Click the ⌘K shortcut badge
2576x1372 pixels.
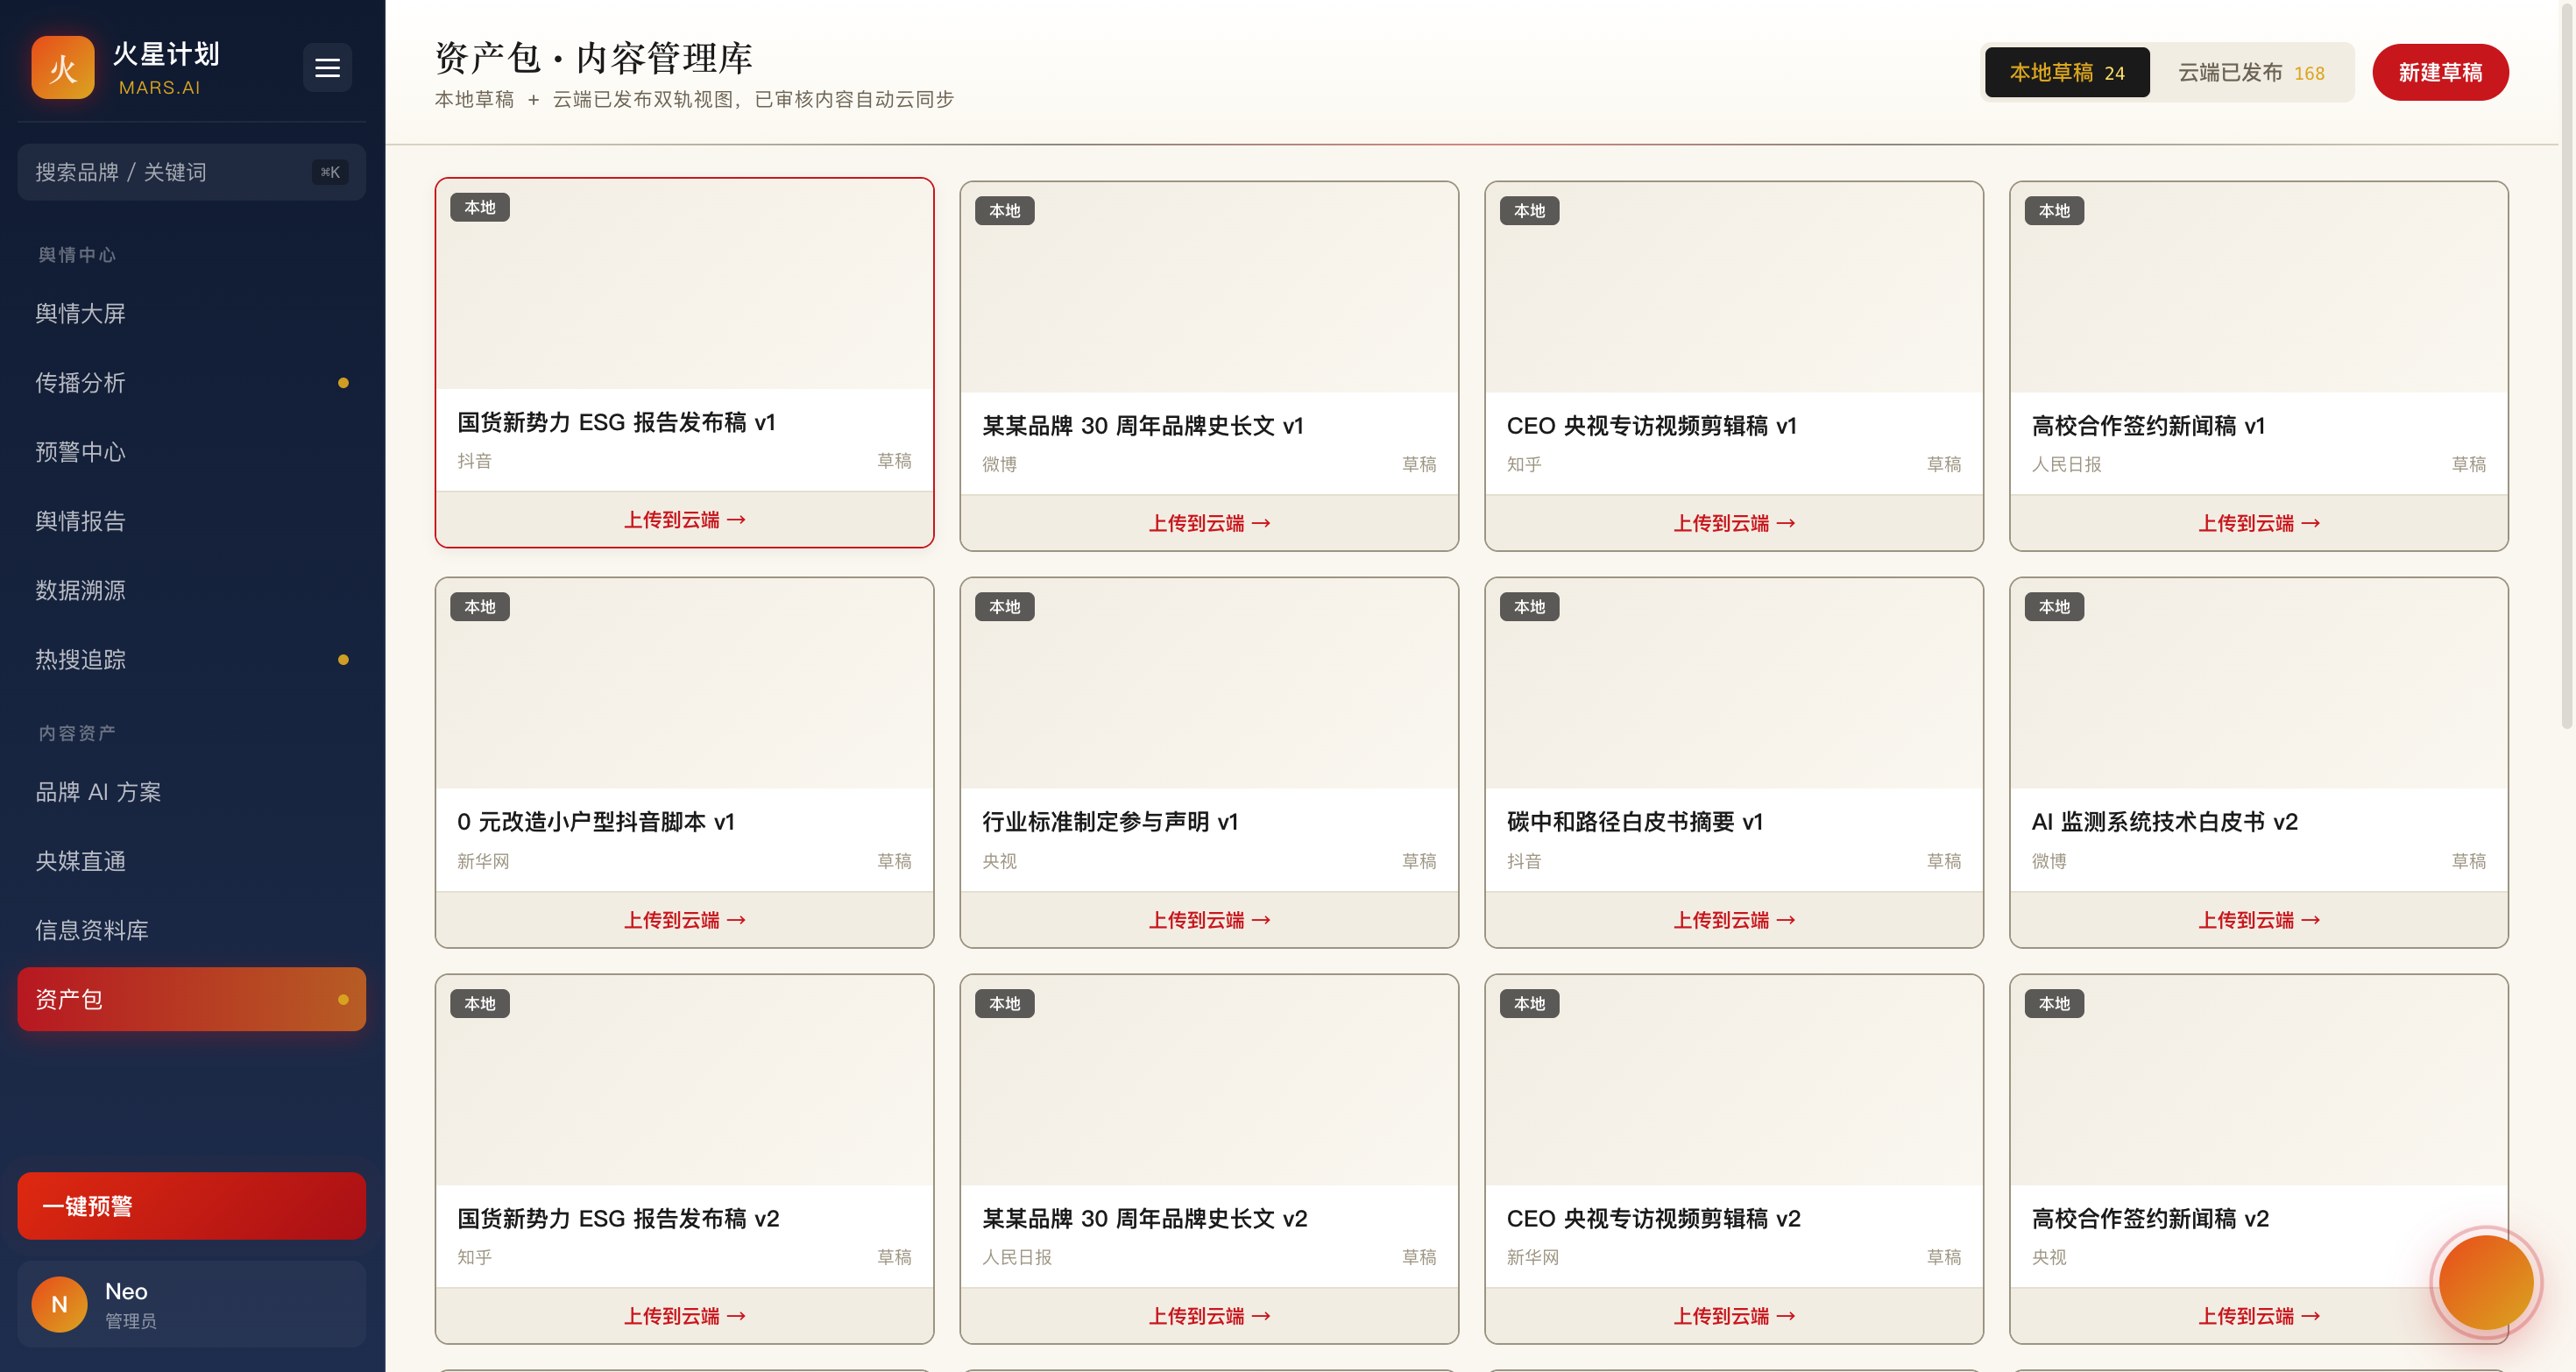click(330, 172)
